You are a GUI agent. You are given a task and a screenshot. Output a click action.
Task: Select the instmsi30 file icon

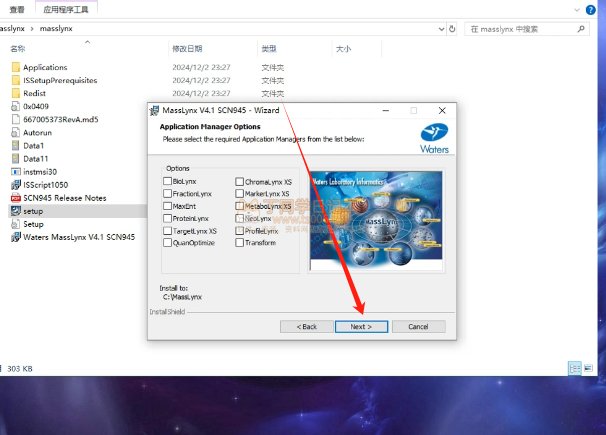coord(15,172)
